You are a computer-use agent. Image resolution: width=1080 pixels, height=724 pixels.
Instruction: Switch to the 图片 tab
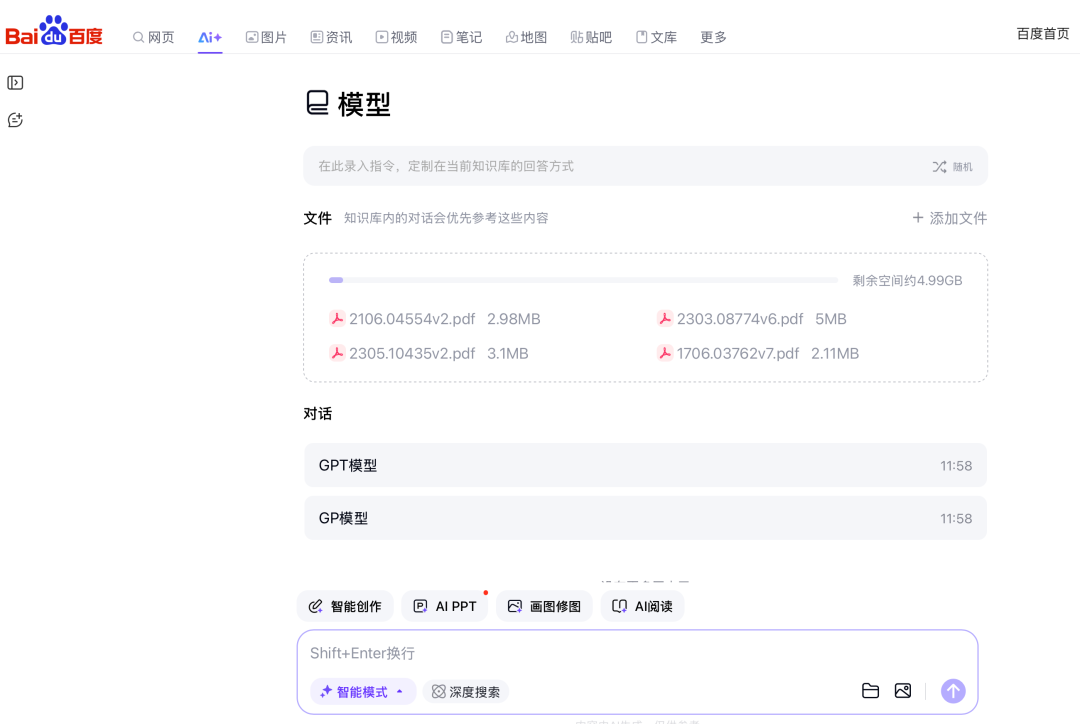pos(267,37)
